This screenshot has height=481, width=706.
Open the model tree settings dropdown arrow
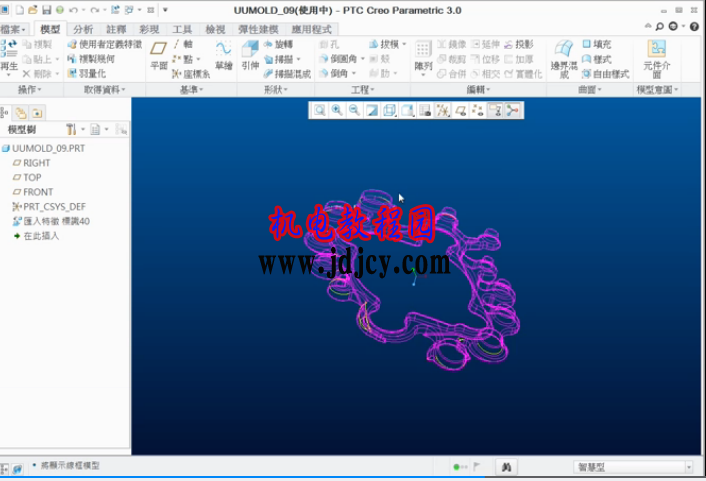pyautogui.click(x=83, y=130)
